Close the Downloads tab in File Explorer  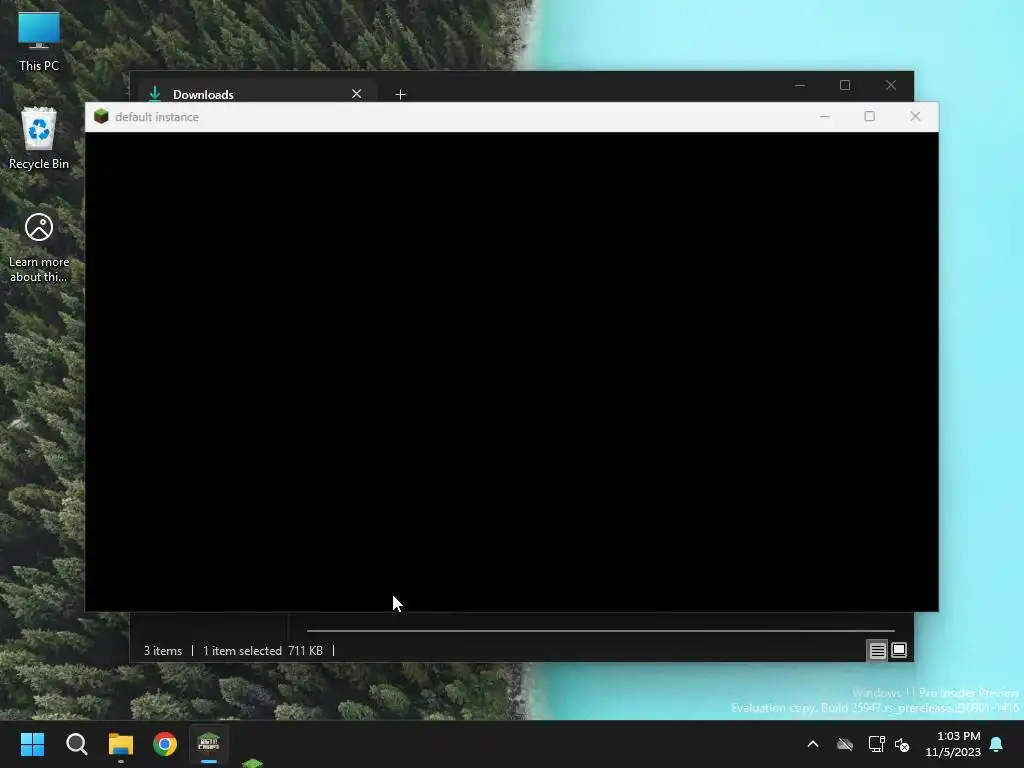(357, 94)
